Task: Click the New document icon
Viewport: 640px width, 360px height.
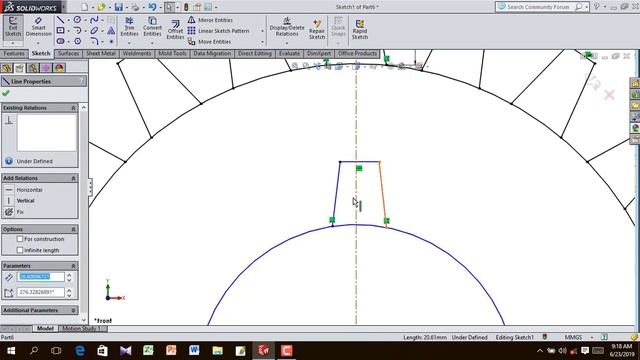Action: point(84,7)
